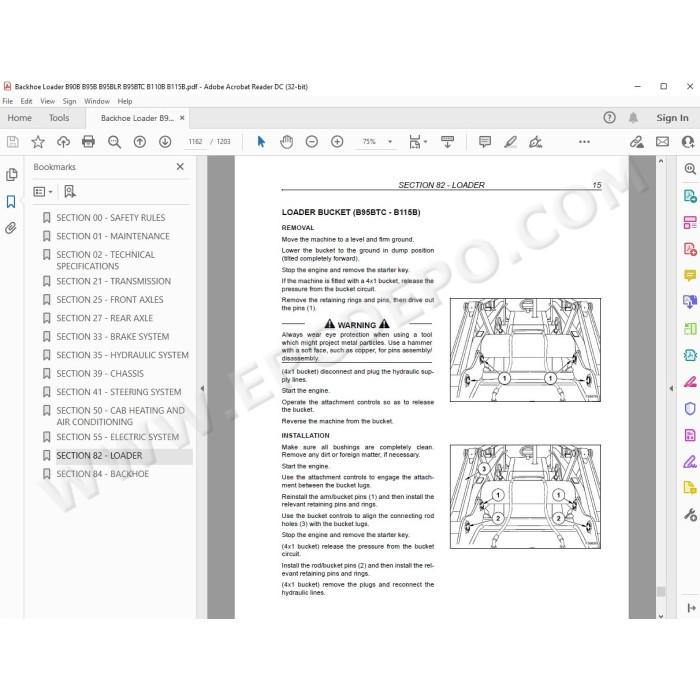Select the highlighter pen tool

510,142
